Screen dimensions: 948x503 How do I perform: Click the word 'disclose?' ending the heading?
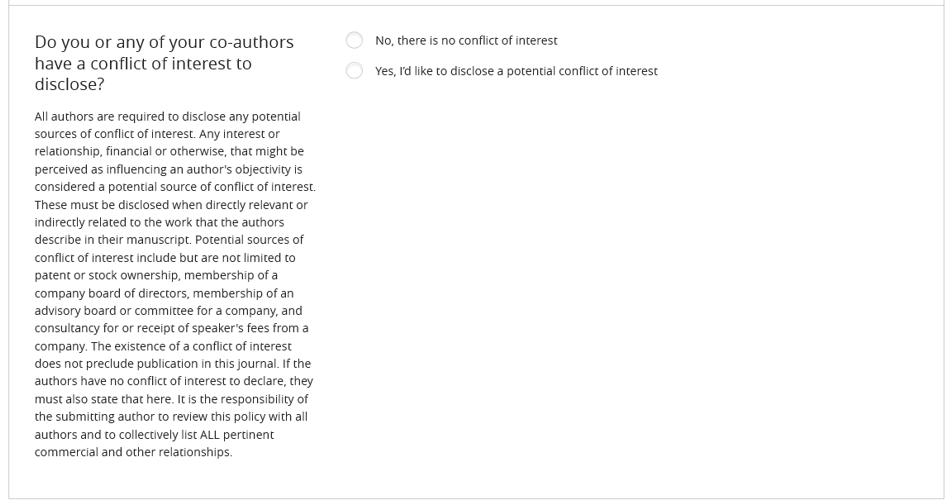[70, 84]
